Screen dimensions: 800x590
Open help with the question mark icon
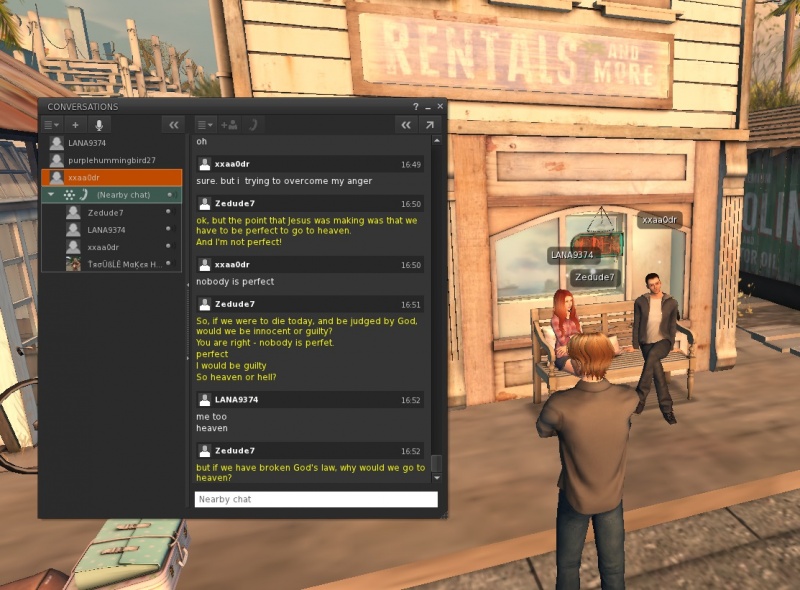click(x=416, y=107)
